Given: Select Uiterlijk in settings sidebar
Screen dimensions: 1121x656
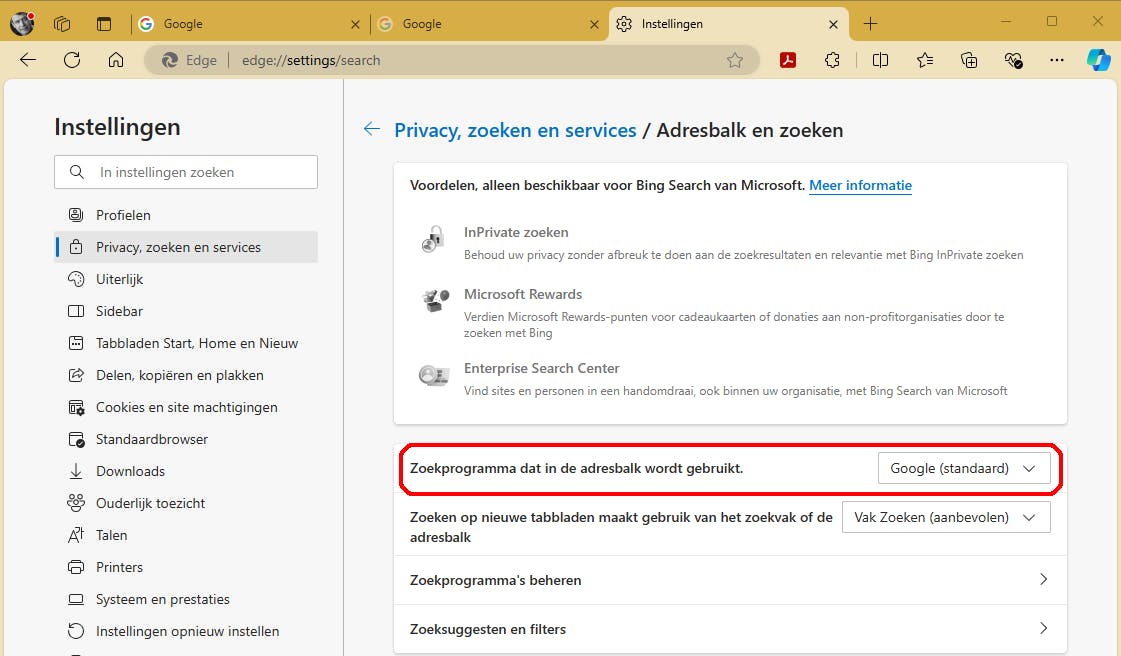Looking at the screenshot, I should pos(120,279).
